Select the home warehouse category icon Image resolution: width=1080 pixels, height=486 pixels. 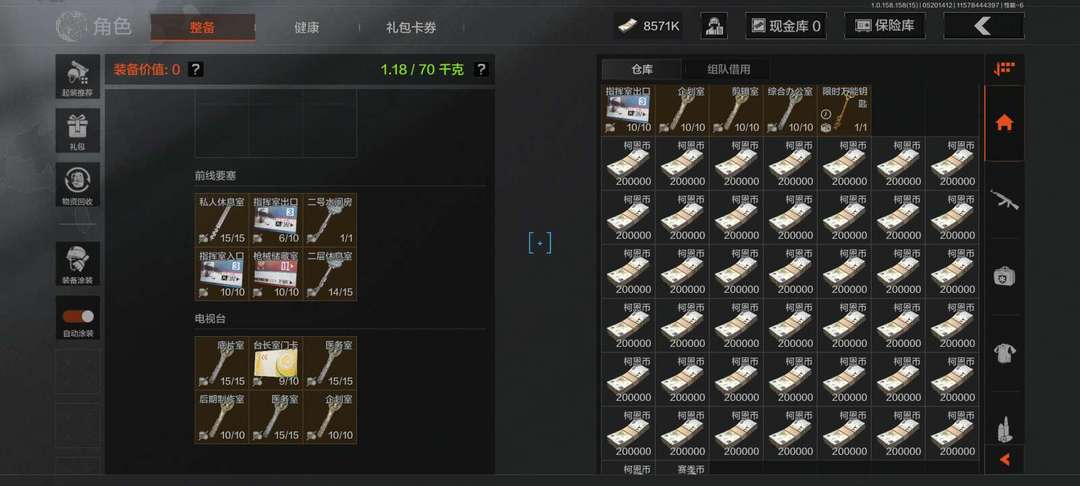point(1004,123)
